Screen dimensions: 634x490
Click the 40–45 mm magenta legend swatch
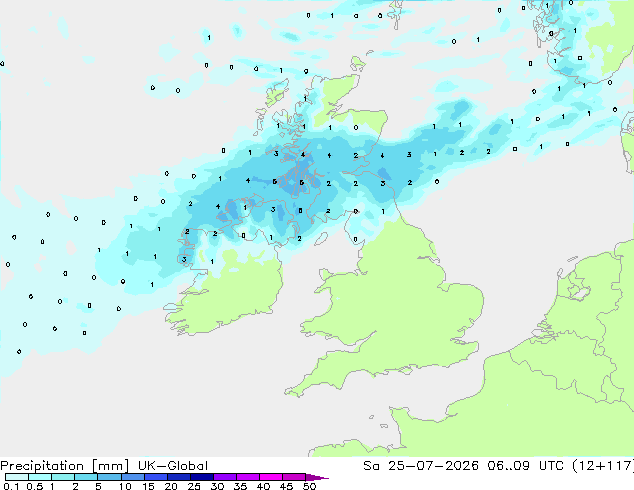[x=271, y=477]
